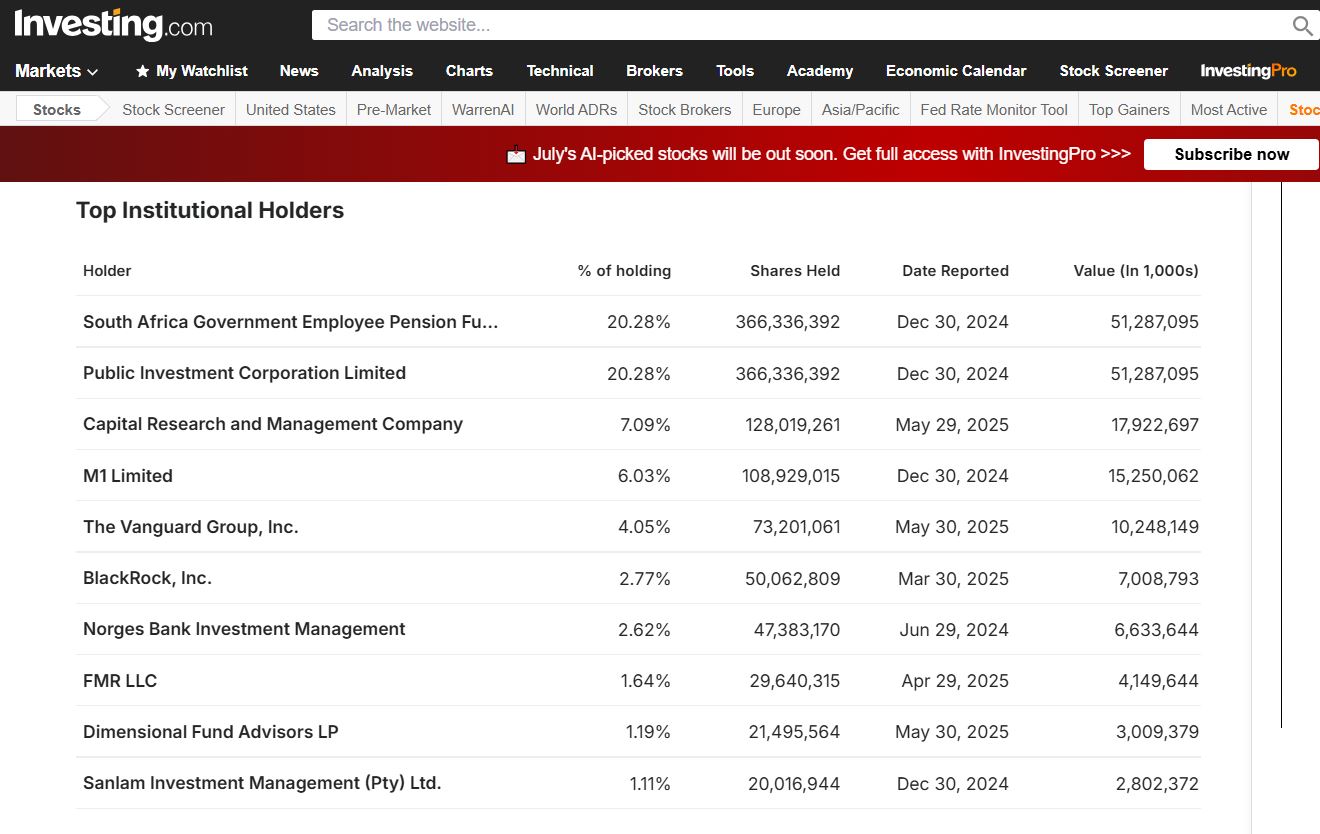Click the value cell 2,802,372
The width and height of the screenshot is (1320, 834).
[x=1157, y=784]
